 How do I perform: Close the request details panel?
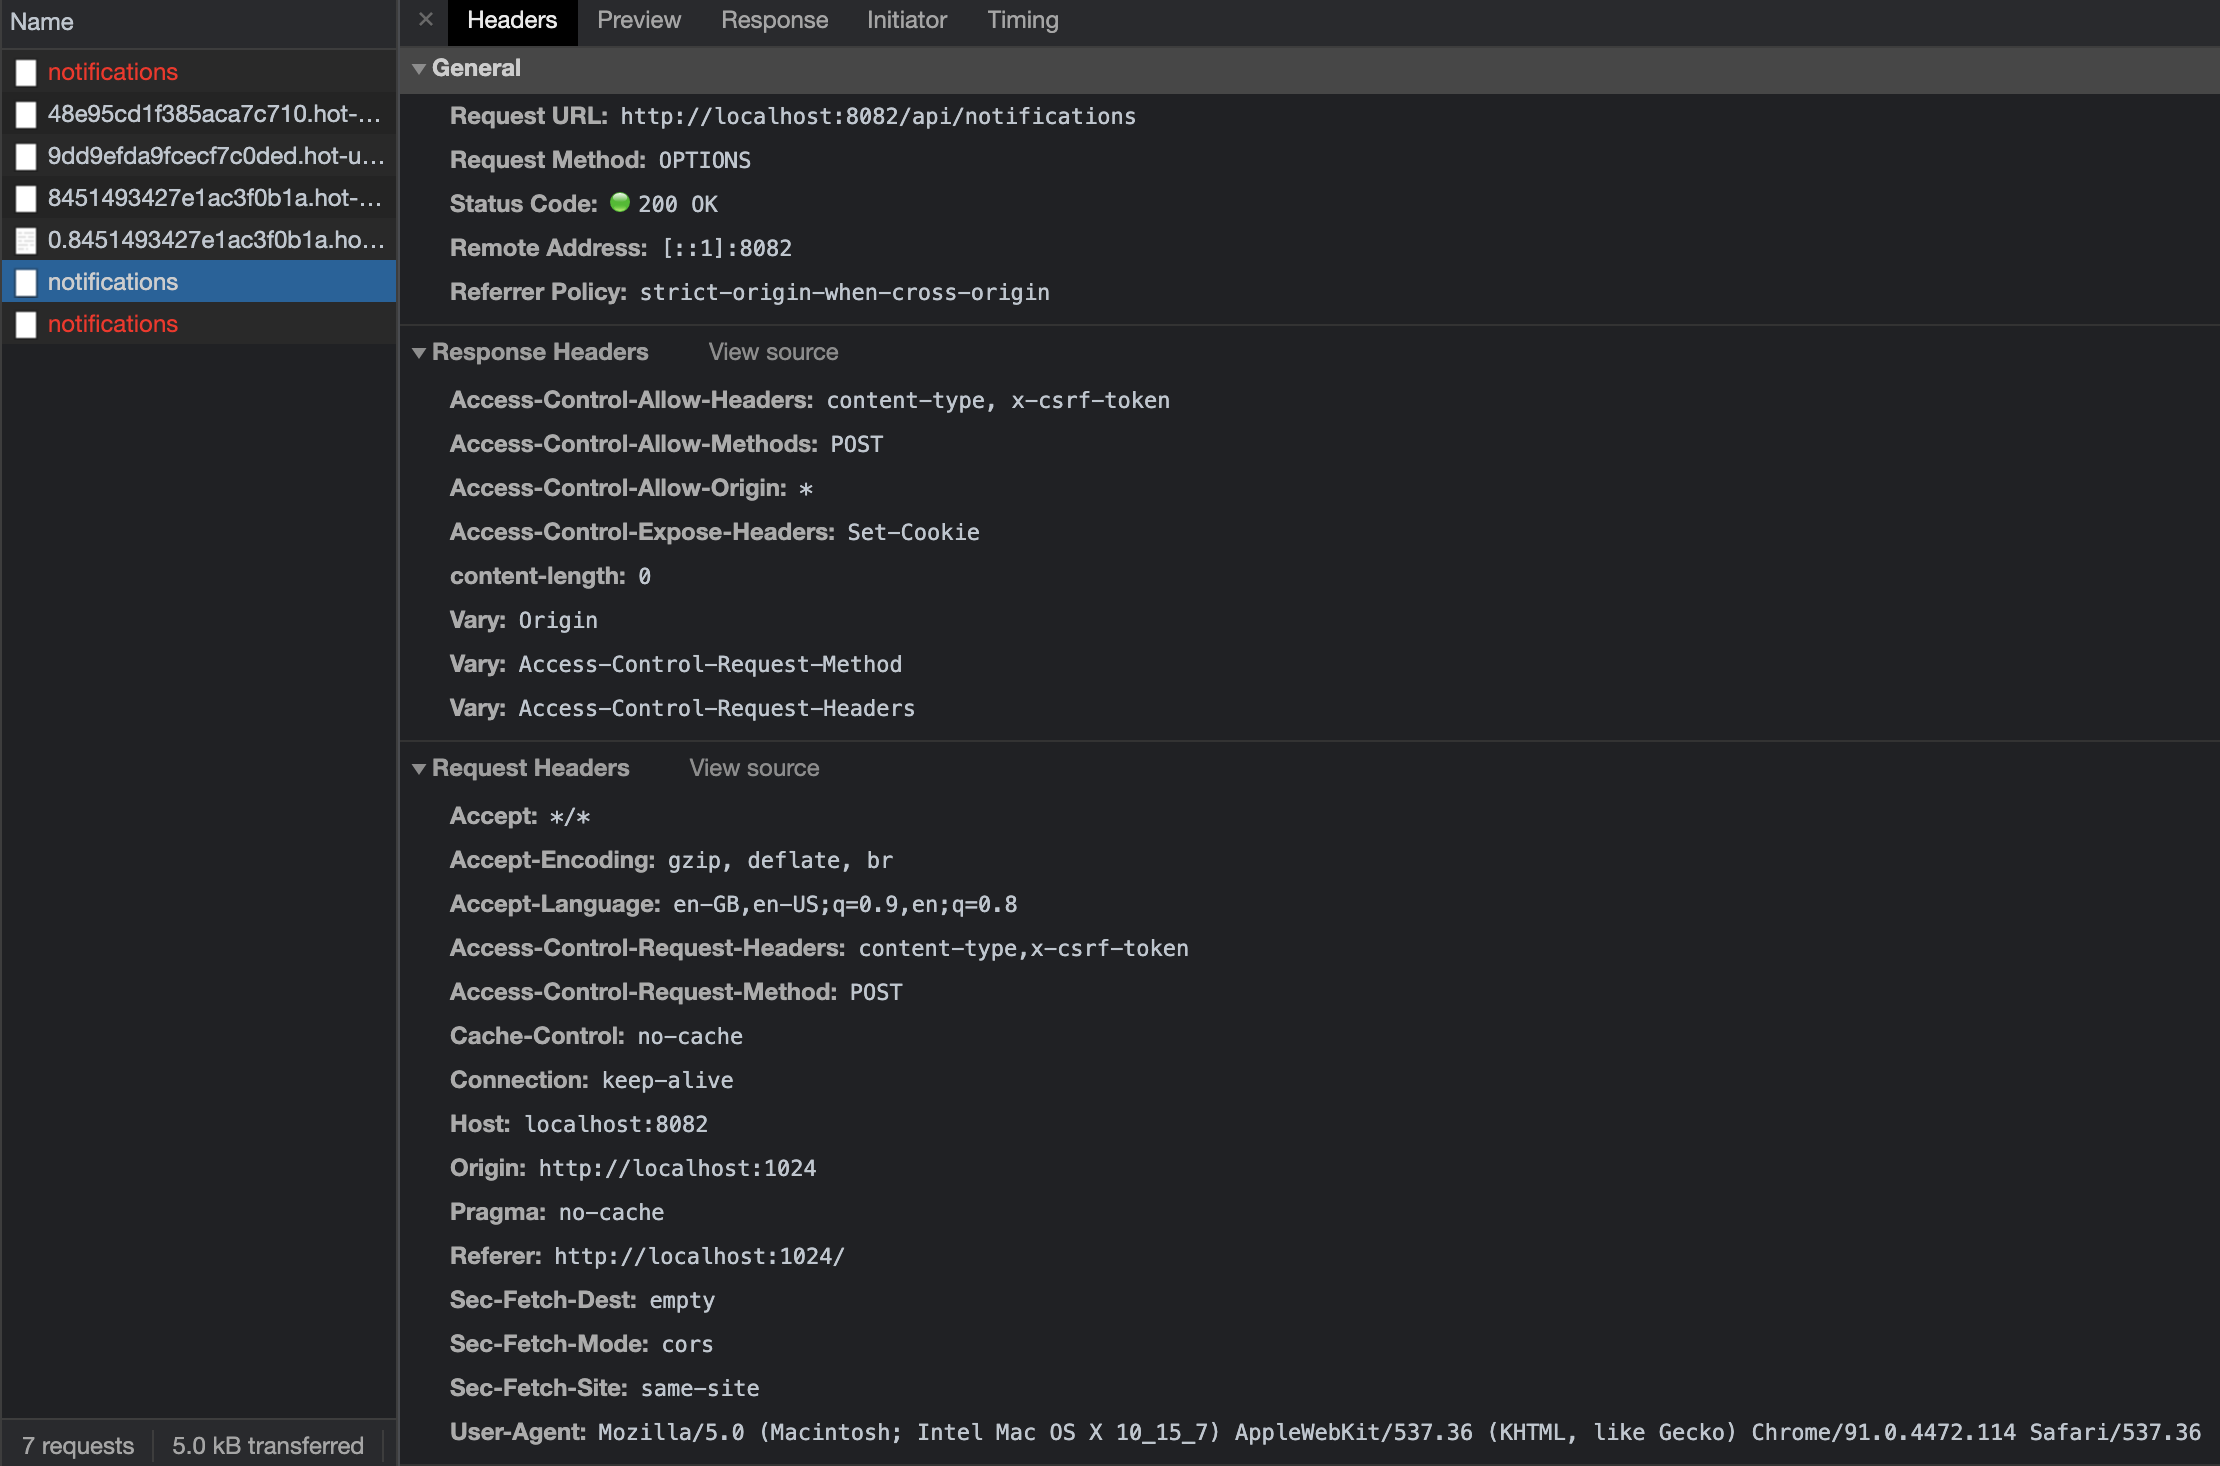[426, 19]
